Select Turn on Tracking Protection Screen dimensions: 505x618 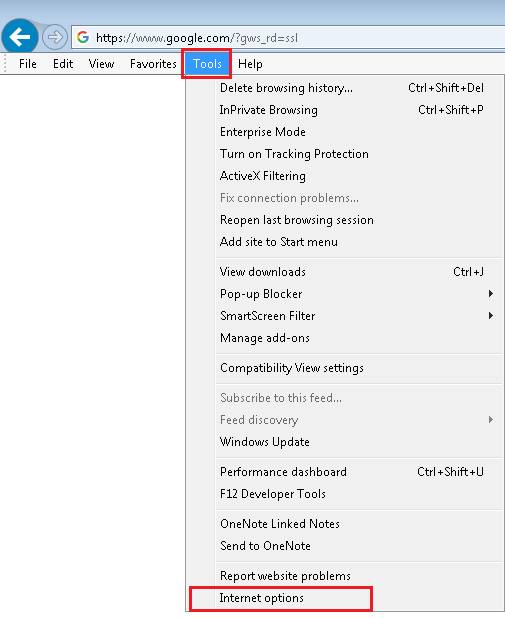345,154
